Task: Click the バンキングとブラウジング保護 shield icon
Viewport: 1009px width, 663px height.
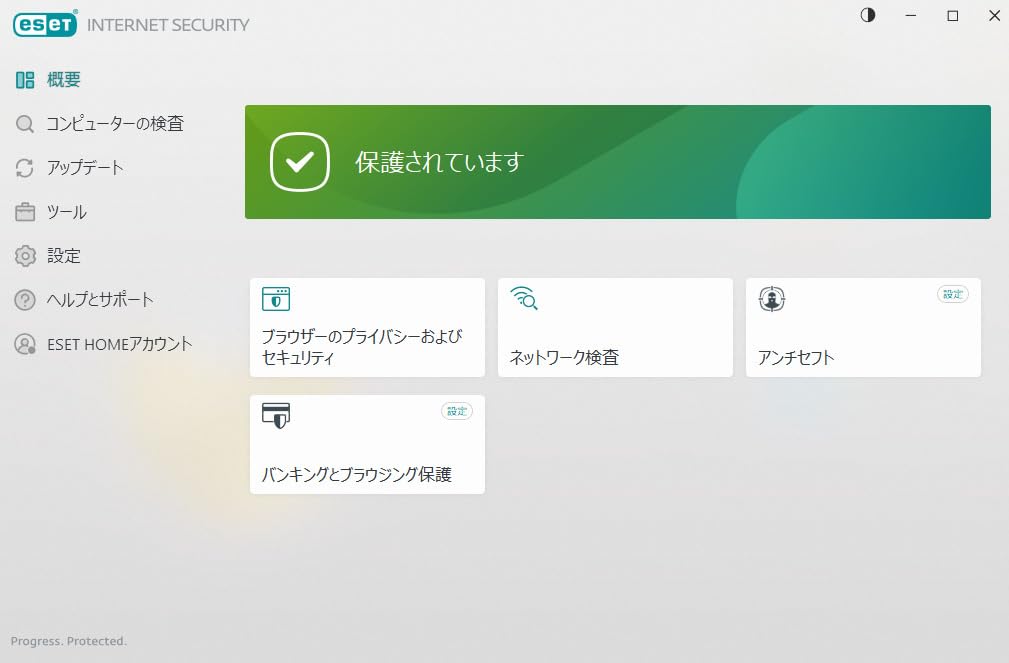Action: pyautogui.click(x=275, y=414)
